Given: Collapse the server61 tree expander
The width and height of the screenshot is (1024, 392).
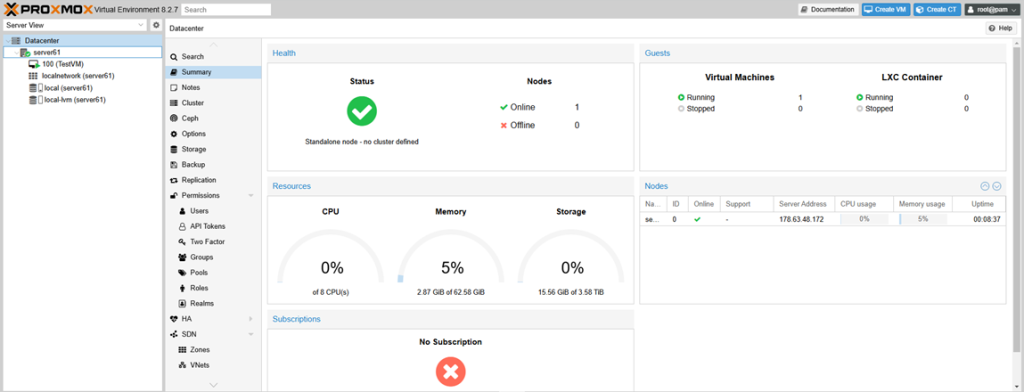Looking at the screenshot, I should pos(16,52).
